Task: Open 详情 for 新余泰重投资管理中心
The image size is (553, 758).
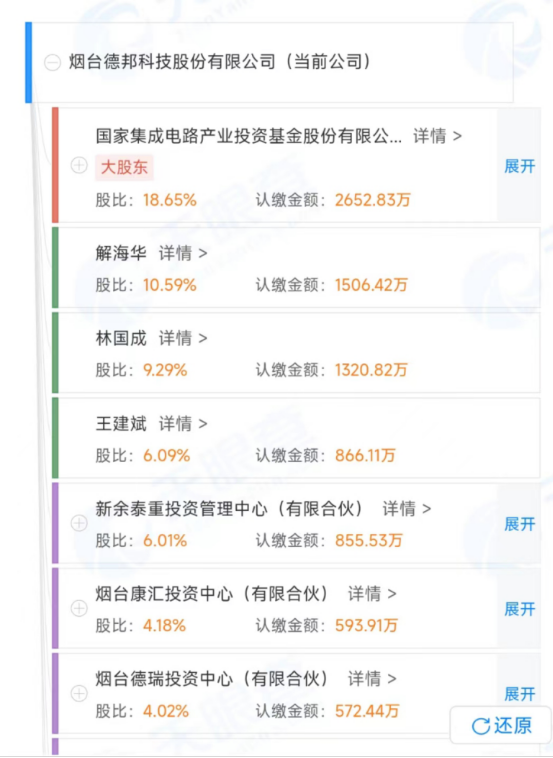Action: coord(407,509)
